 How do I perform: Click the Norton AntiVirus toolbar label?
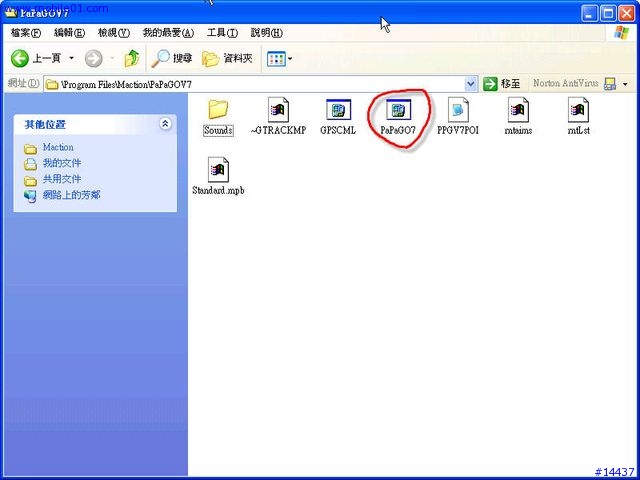565,83
